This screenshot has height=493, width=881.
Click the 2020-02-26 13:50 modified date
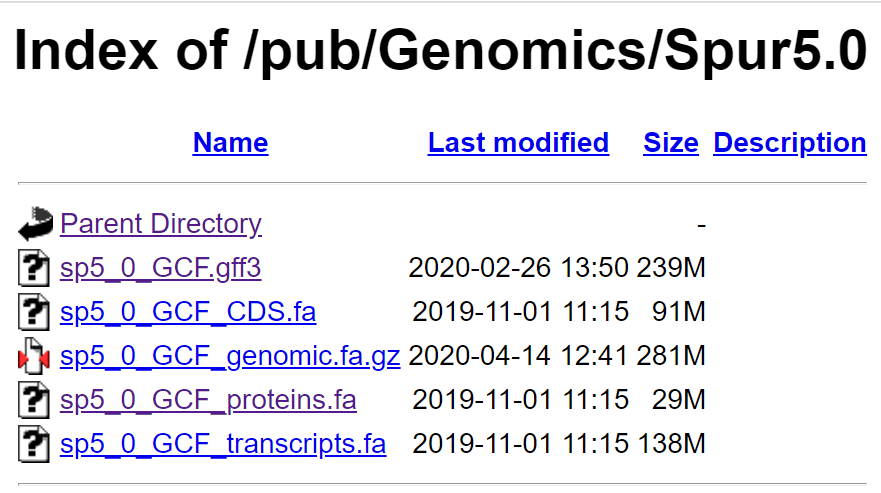tap(518, 268)
